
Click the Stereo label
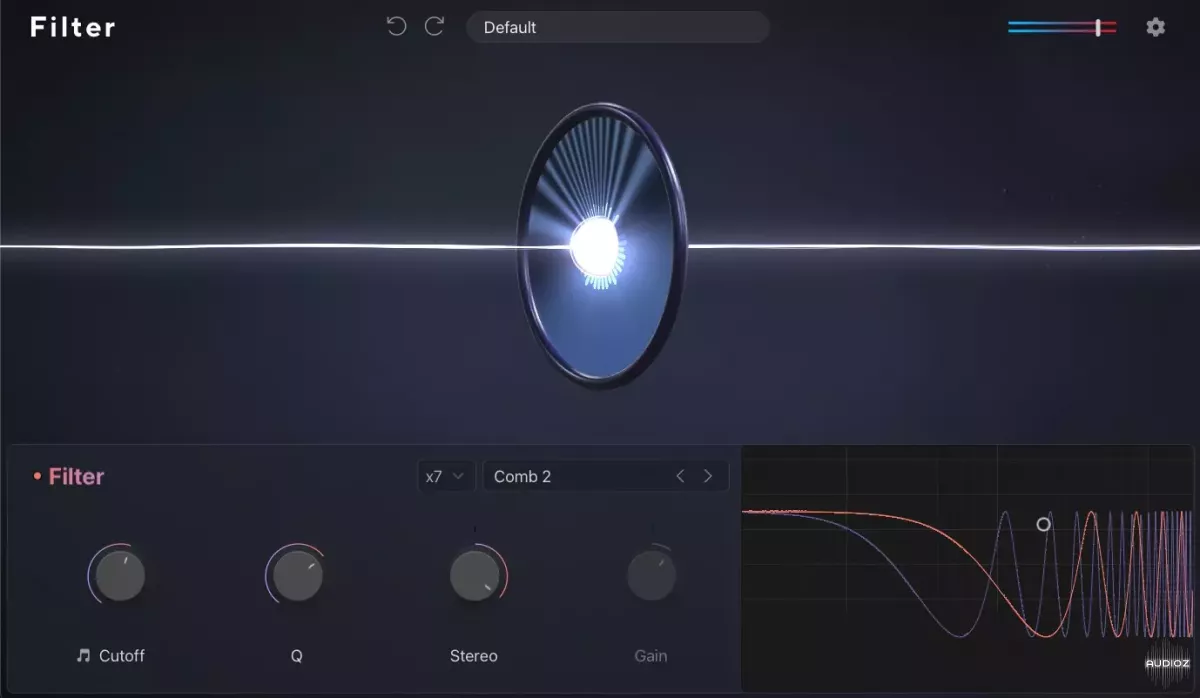(x=474, y=656)
